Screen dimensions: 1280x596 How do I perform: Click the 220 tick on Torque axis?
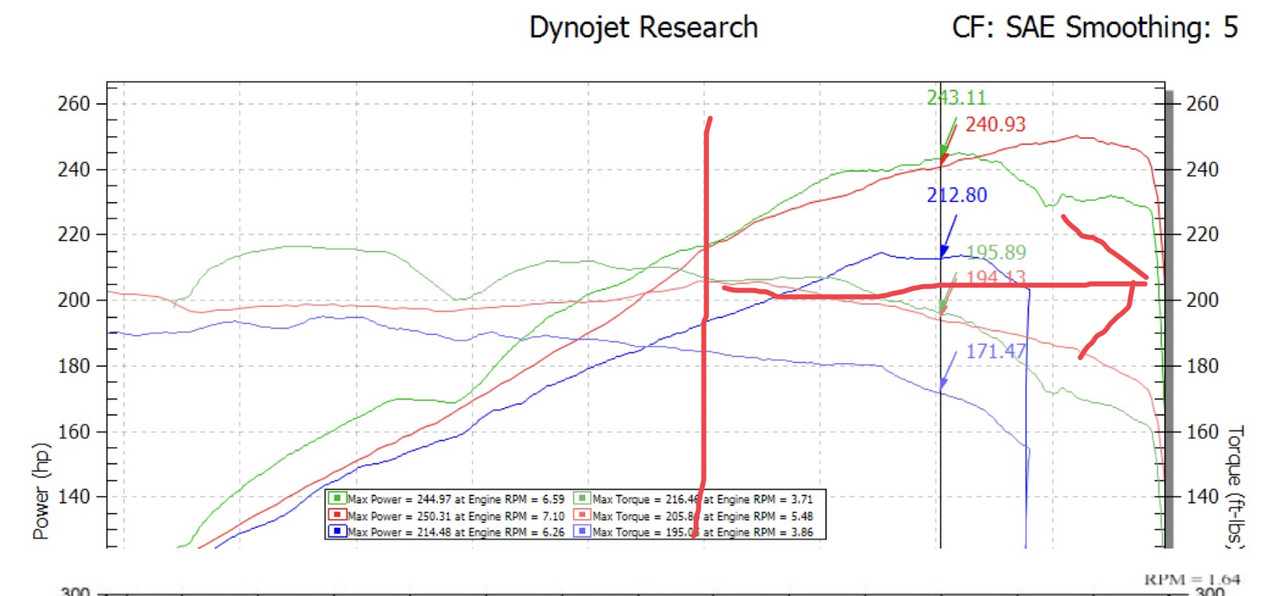point(1201,235)
